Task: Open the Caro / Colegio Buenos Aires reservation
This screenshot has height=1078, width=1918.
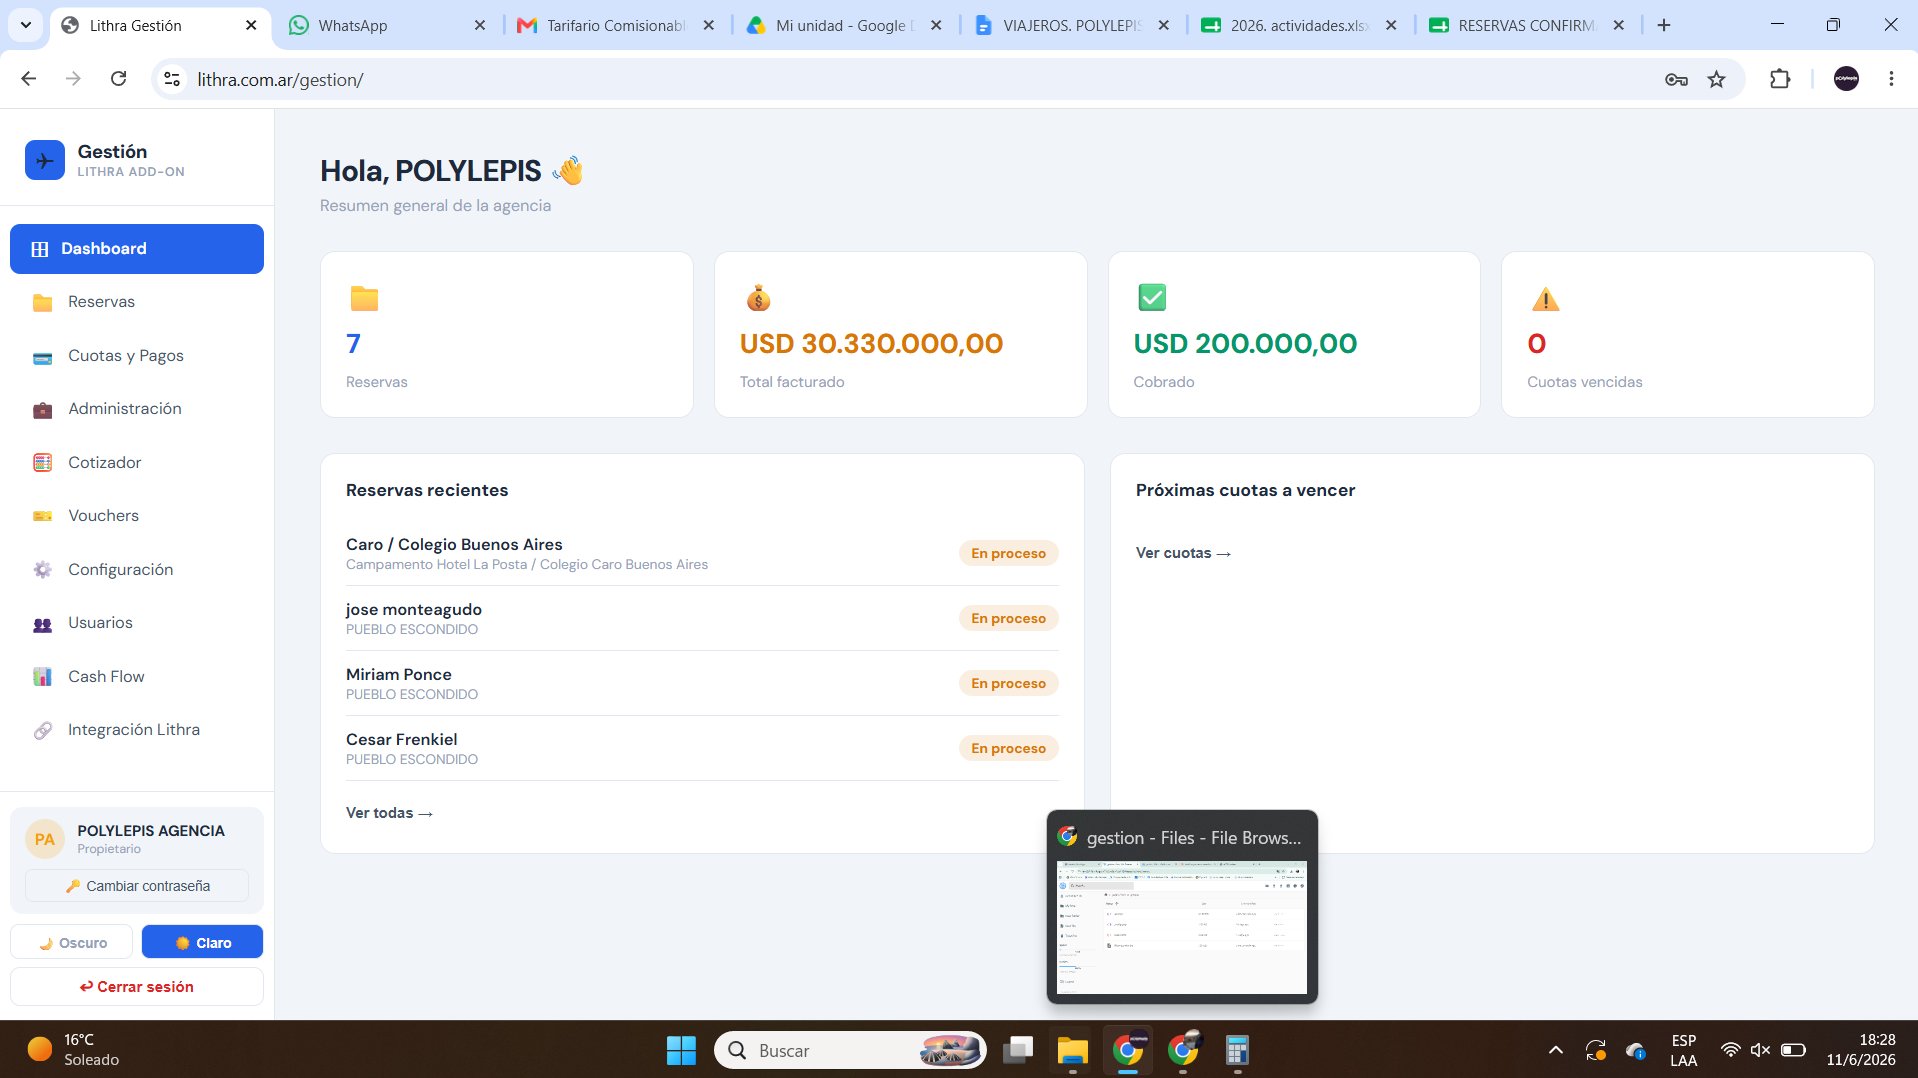Action: 702,553
